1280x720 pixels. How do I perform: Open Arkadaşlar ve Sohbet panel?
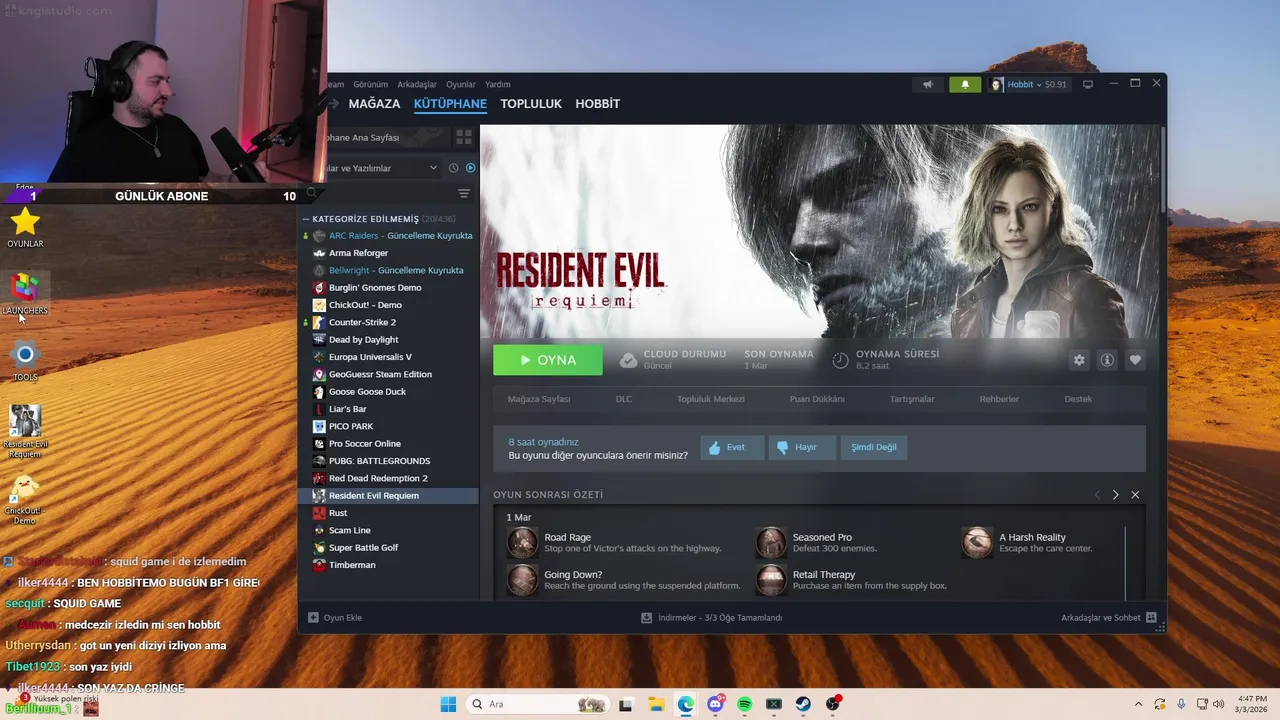click(1108, 618)
